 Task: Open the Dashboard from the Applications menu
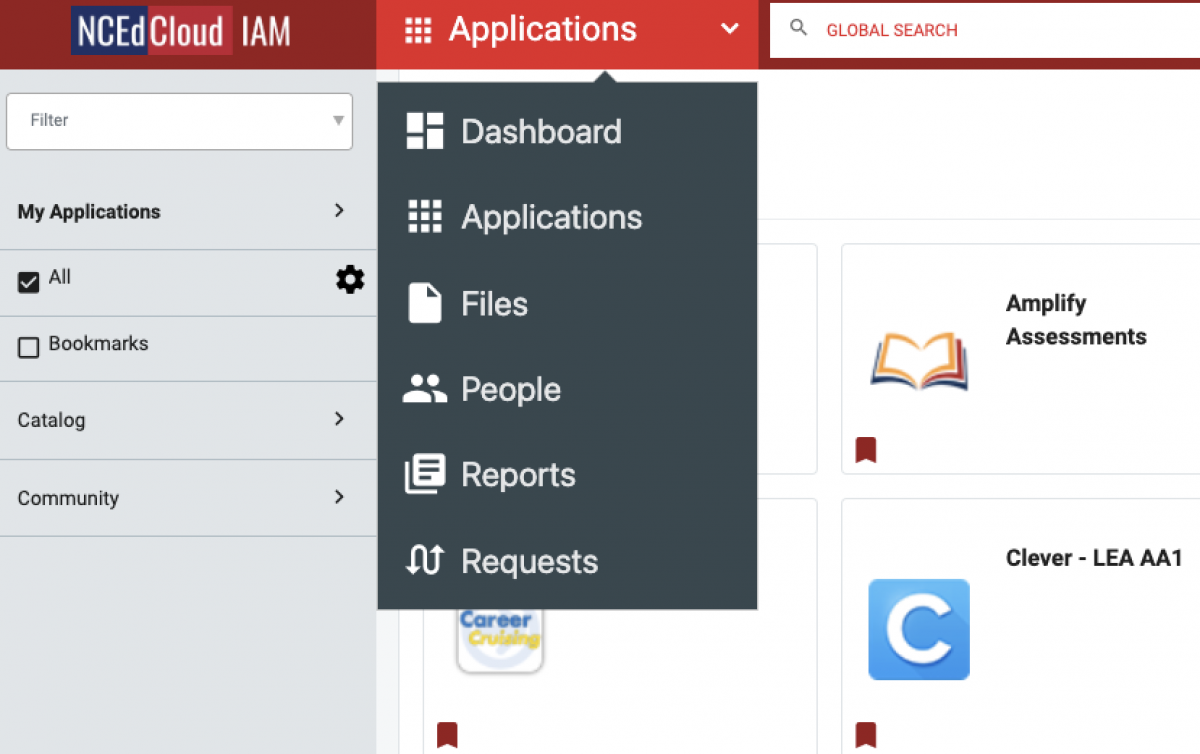[x=540, y=130]
